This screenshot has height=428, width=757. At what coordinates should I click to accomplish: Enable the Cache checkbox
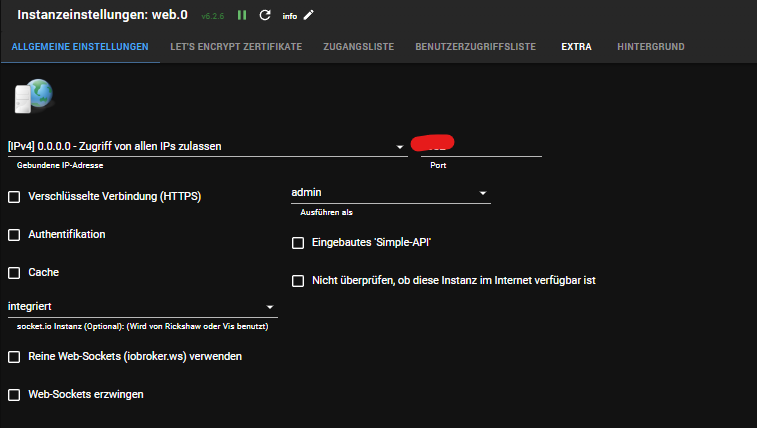pyautogui.click(x=14, y=273)
